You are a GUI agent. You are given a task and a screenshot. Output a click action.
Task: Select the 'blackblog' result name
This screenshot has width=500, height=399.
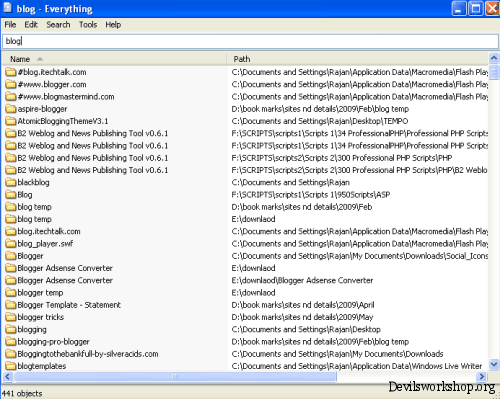pyautogui.click(x=33, y=182)
